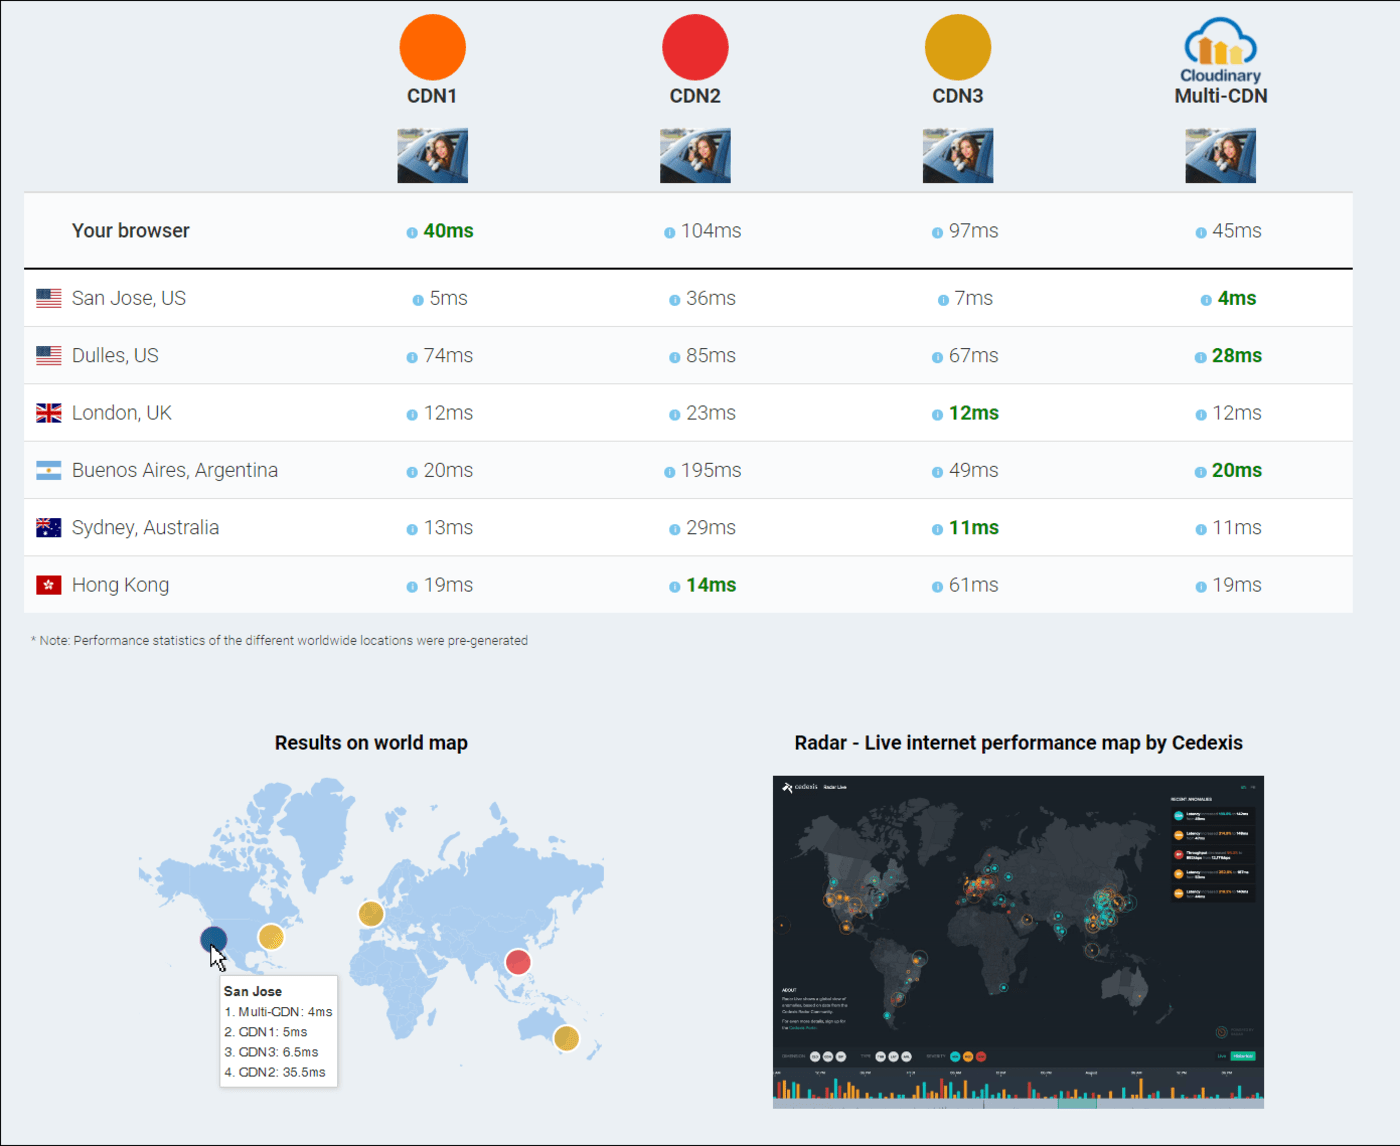Viewport: 1400px width, 1146px height.
Task: Click the US flag beside San Jose
Action: [x=48, y=298]
